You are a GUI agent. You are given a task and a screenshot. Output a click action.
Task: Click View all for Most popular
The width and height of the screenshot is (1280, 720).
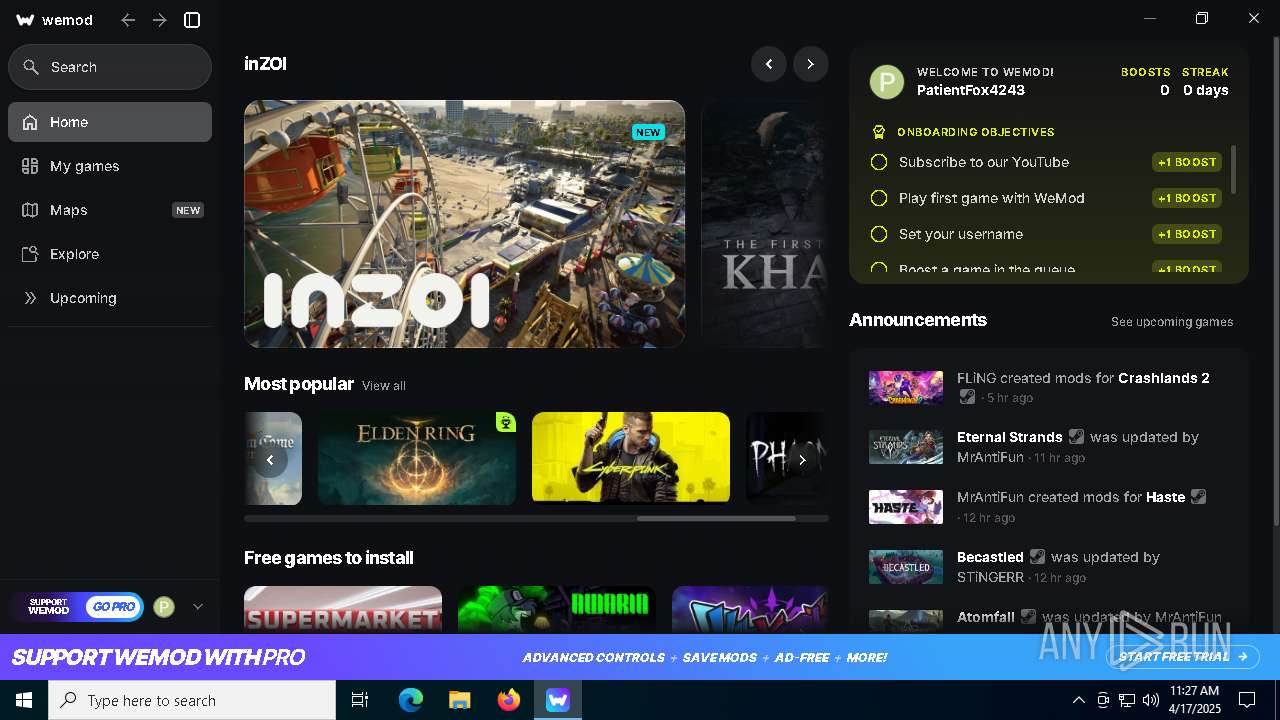[384, 386]
